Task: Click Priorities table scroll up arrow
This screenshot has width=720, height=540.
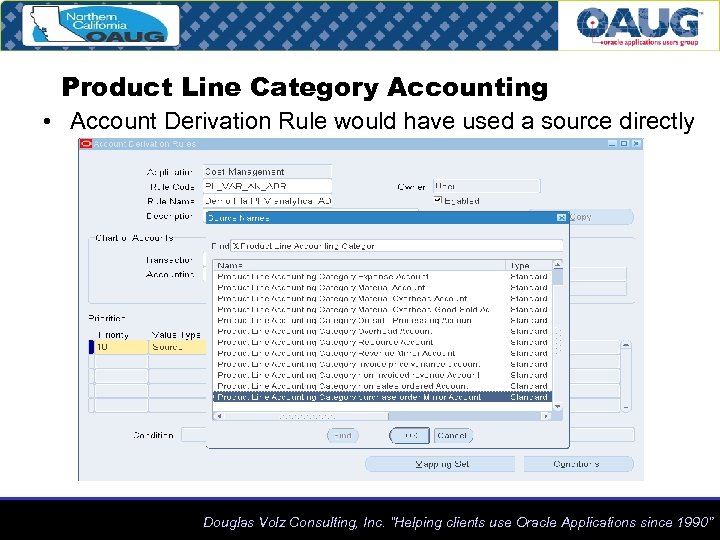Action: click(625, 345)
